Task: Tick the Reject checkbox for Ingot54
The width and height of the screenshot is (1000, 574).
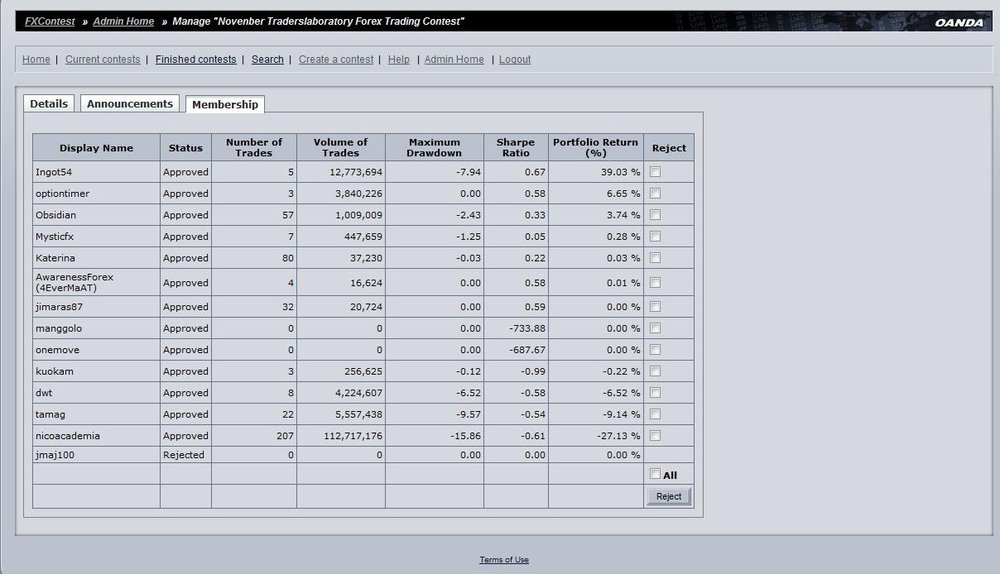Action: [x=655, y=172]
